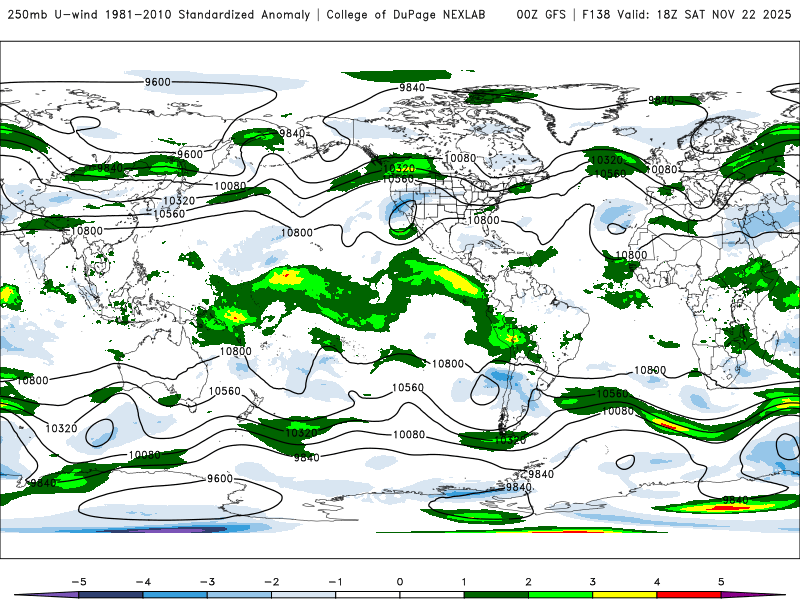This screenshot has height=600, width=800.
Task: Click the colorbar tick label '5'
Action: coord(721,582)
